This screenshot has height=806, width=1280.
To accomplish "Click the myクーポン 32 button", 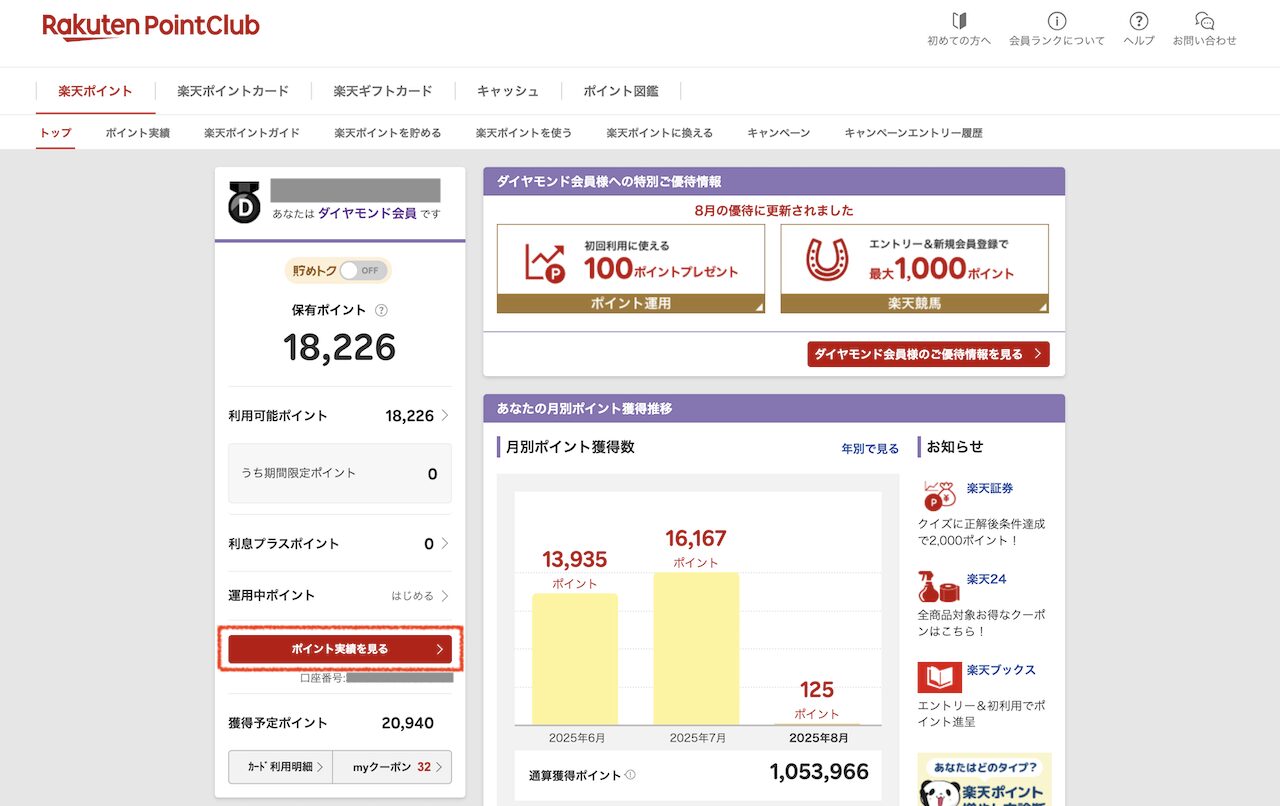I will point(392,767).
